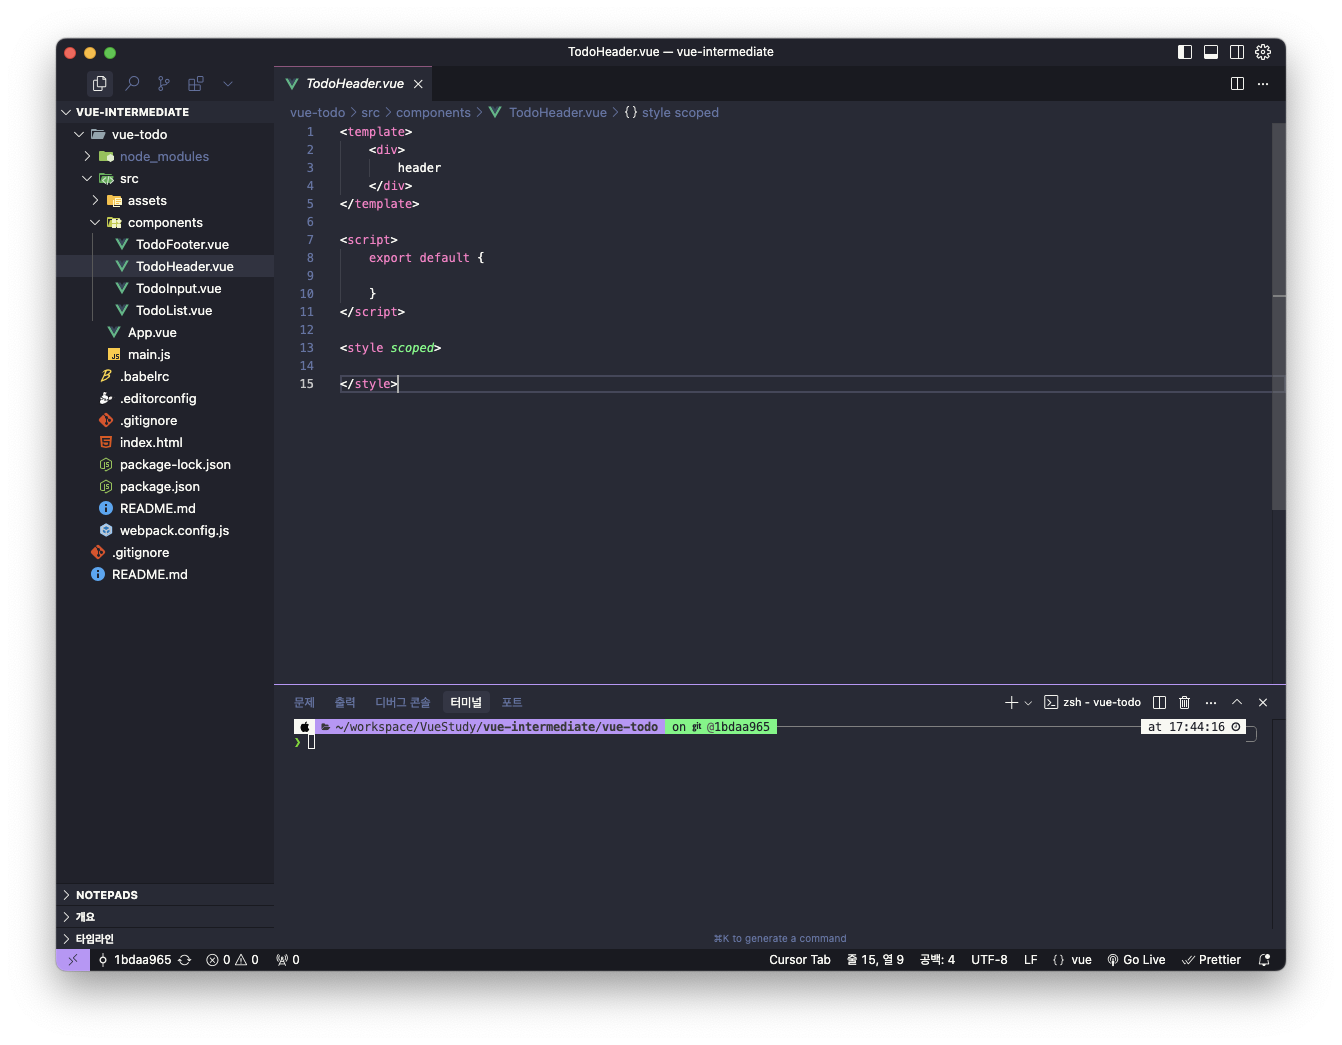Open the settings gear in title bar
Screen dimensions: 1342x1045
[1263, 52]
